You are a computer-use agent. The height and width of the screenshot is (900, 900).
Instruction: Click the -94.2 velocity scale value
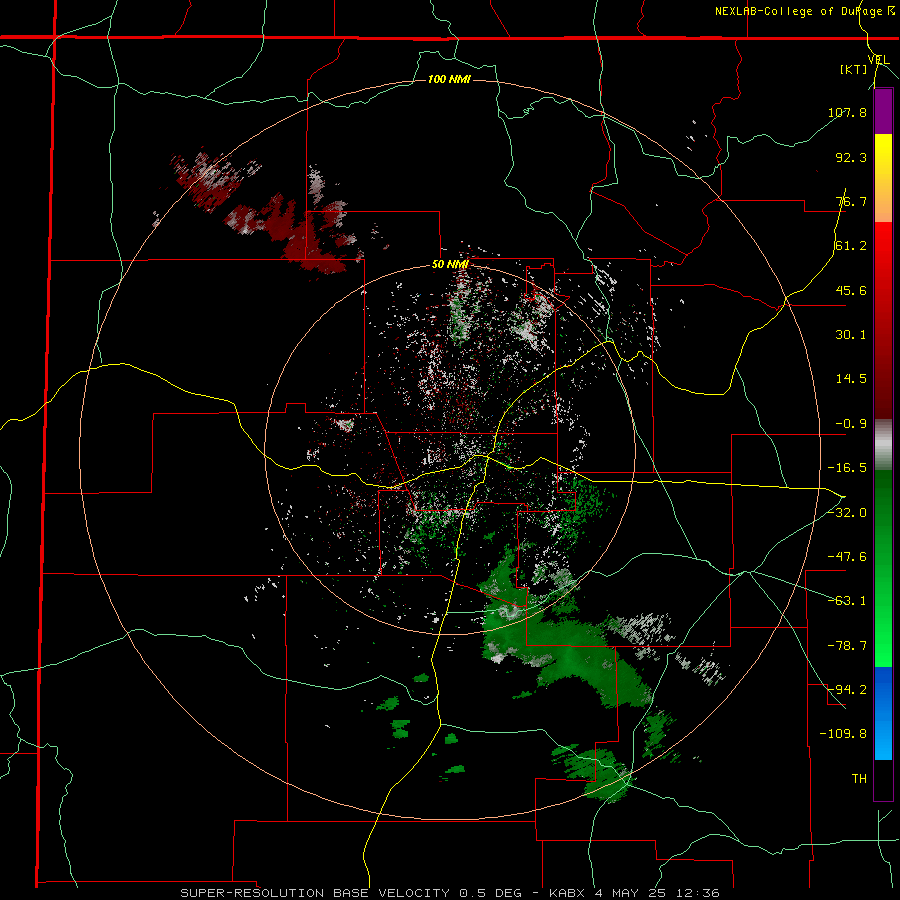[x=847, y=690]
